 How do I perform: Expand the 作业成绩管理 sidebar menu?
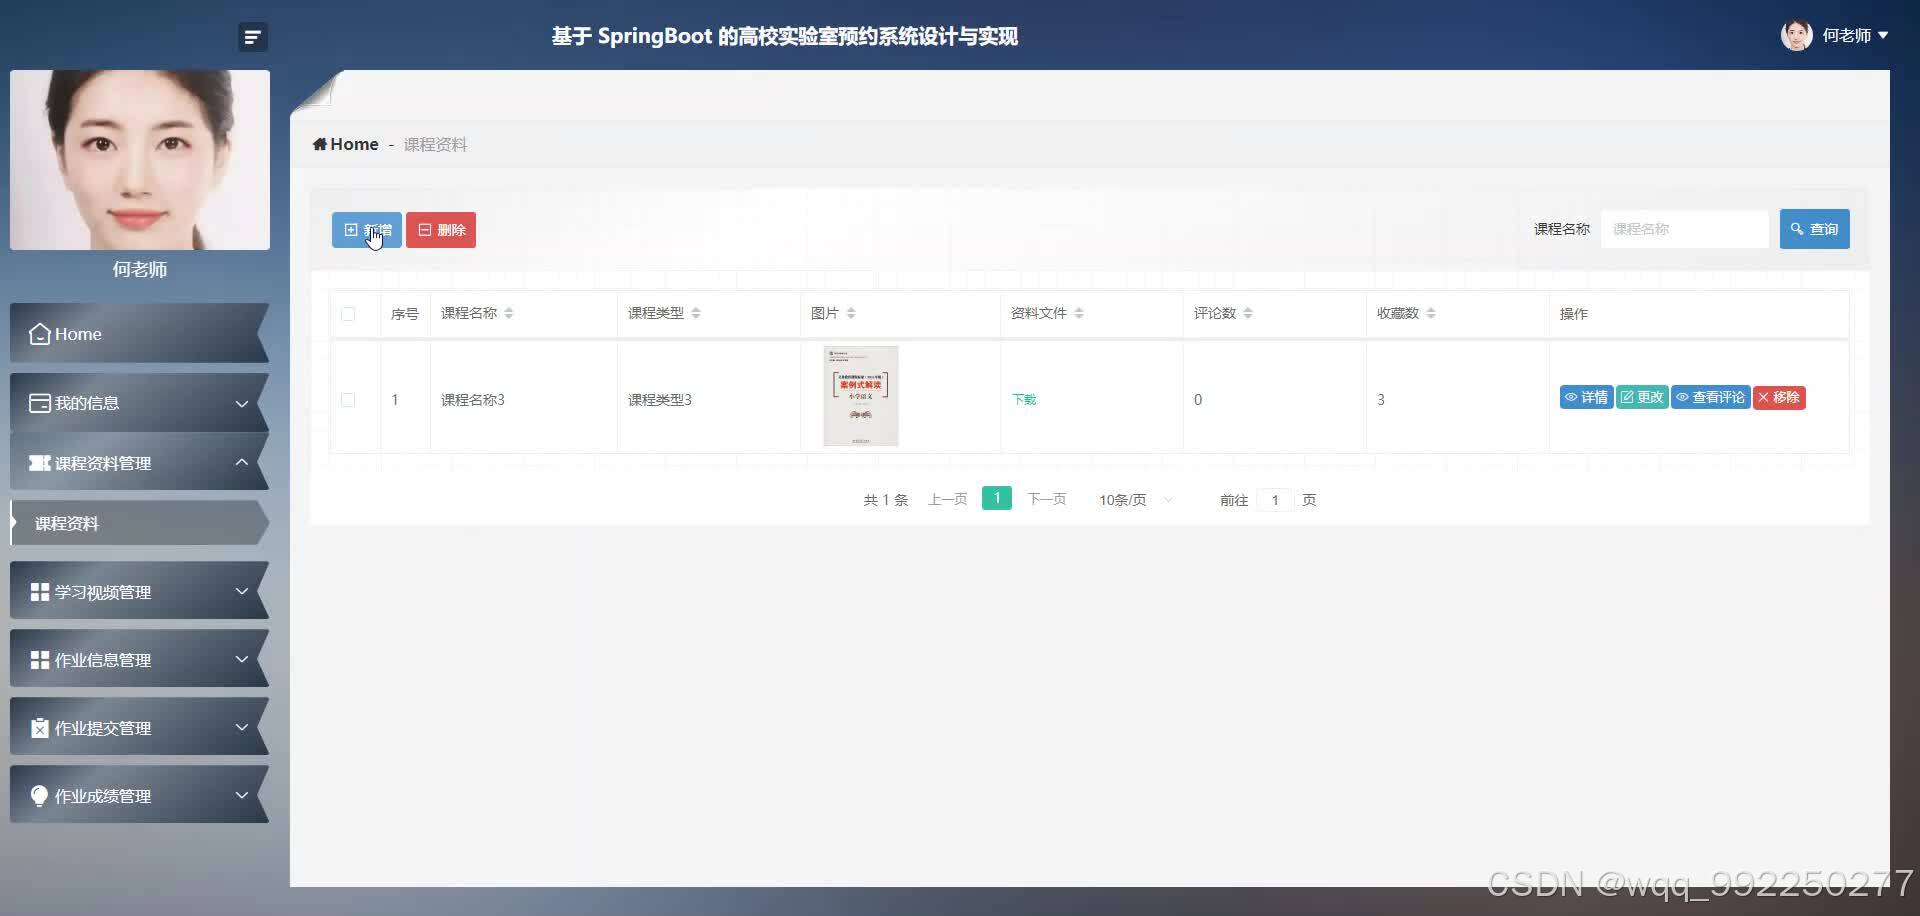(x=140, y=795)
